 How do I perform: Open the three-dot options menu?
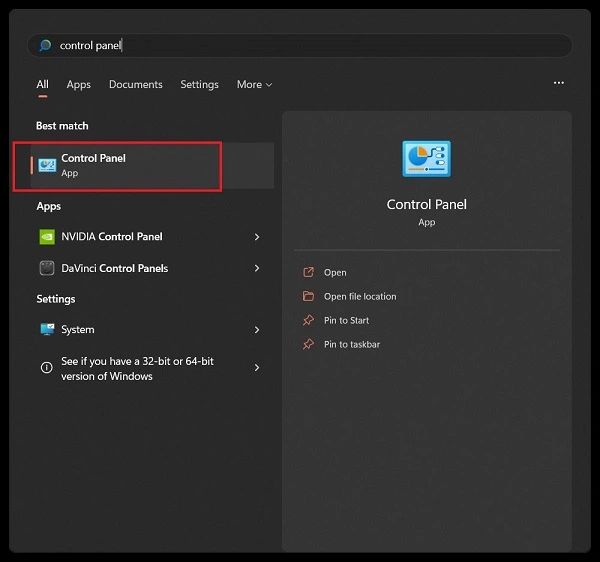tap(559, 83)
